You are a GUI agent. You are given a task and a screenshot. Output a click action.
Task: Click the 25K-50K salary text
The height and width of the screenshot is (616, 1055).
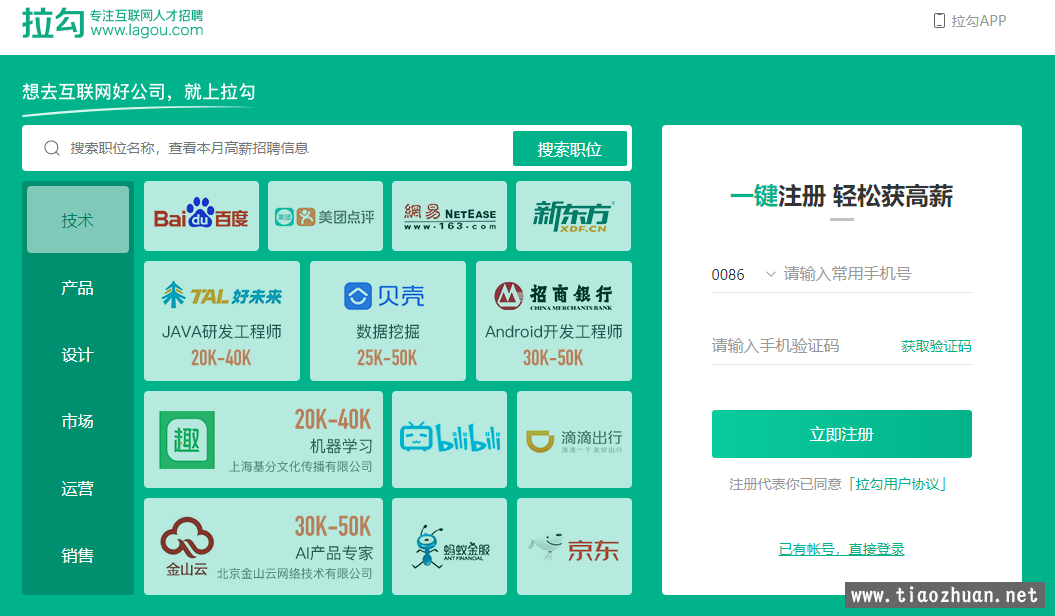(388, 358)
